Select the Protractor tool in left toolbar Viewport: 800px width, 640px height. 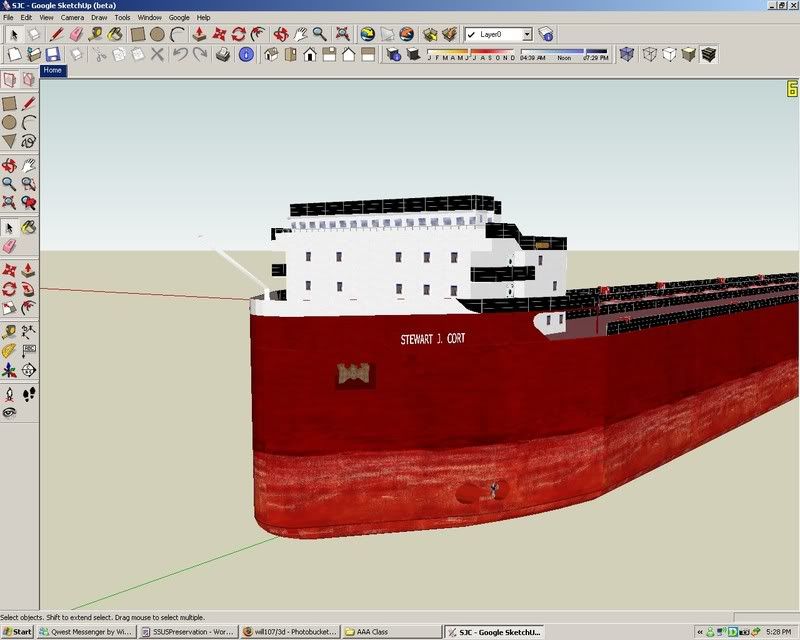(9, 351)
